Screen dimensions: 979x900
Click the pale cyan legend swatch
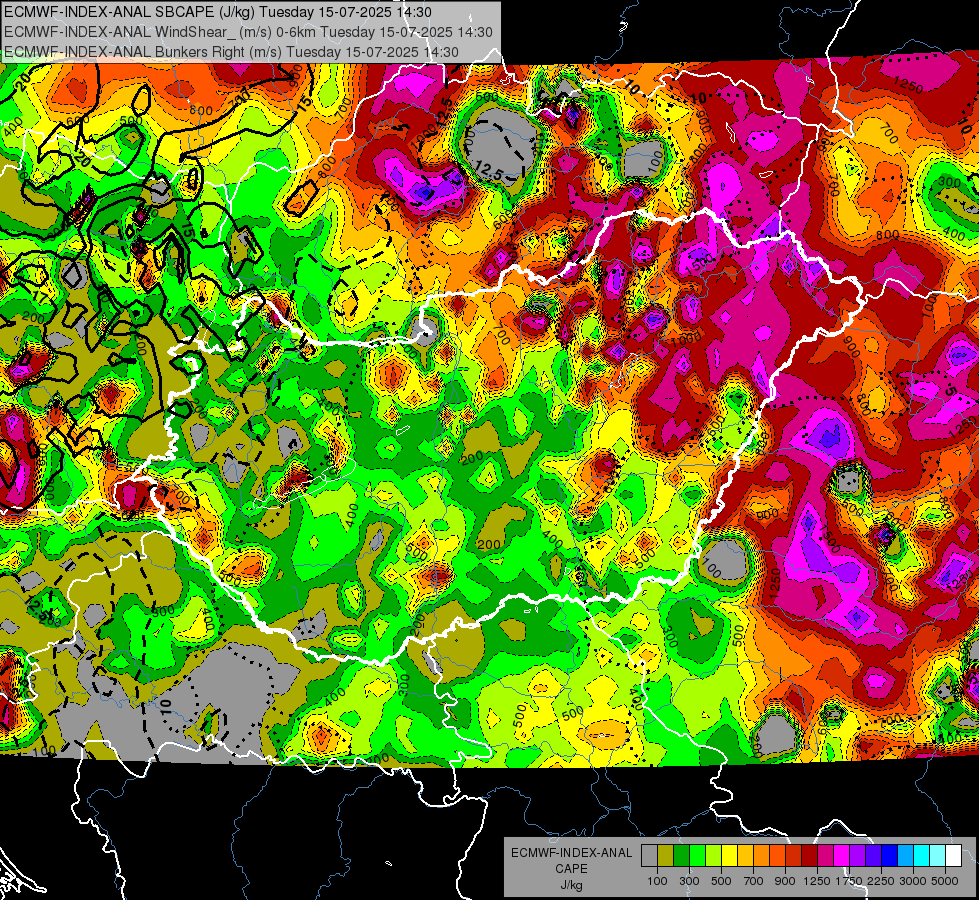pos(938,856)
